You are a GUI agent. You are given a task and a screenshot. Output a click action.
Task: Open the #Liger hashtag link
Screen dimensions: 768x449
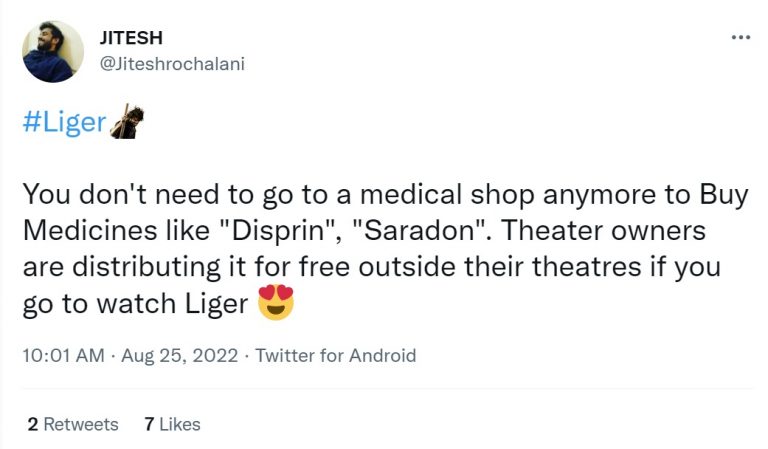pyautogui.click(x=64, y=123)
